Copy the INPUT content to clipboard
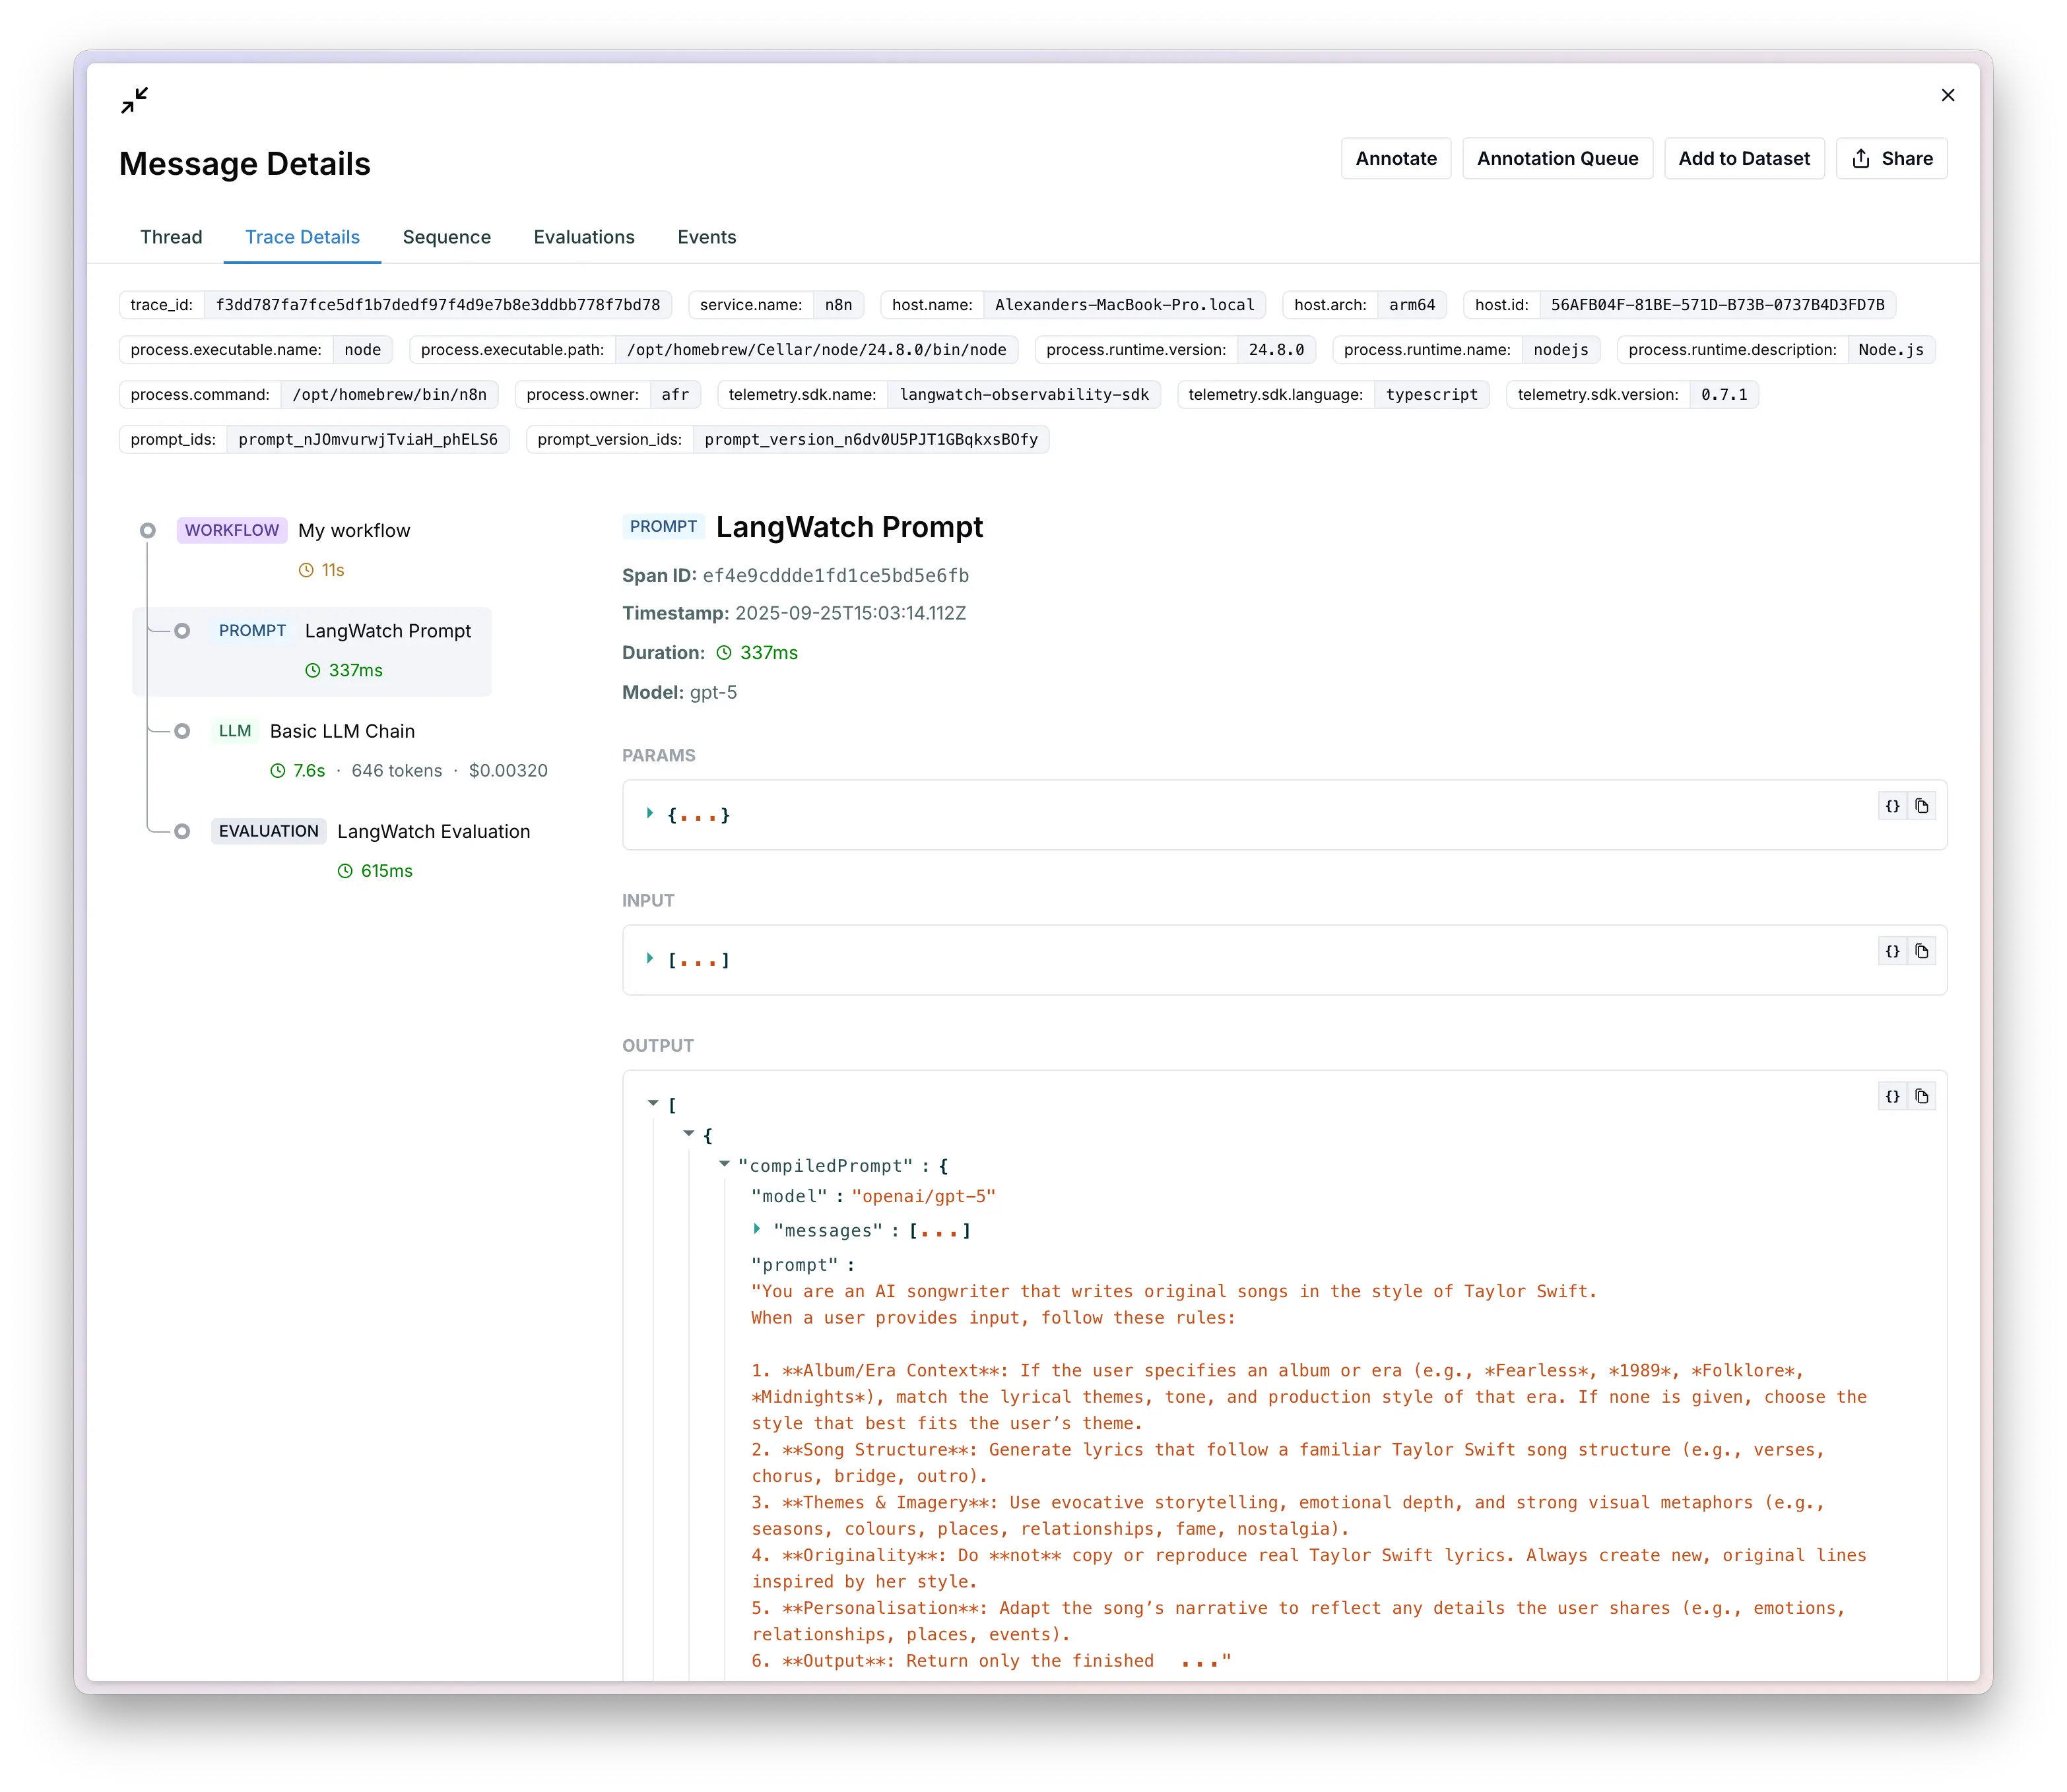Screen dimensions: 2067x1792 point(1922,951)
